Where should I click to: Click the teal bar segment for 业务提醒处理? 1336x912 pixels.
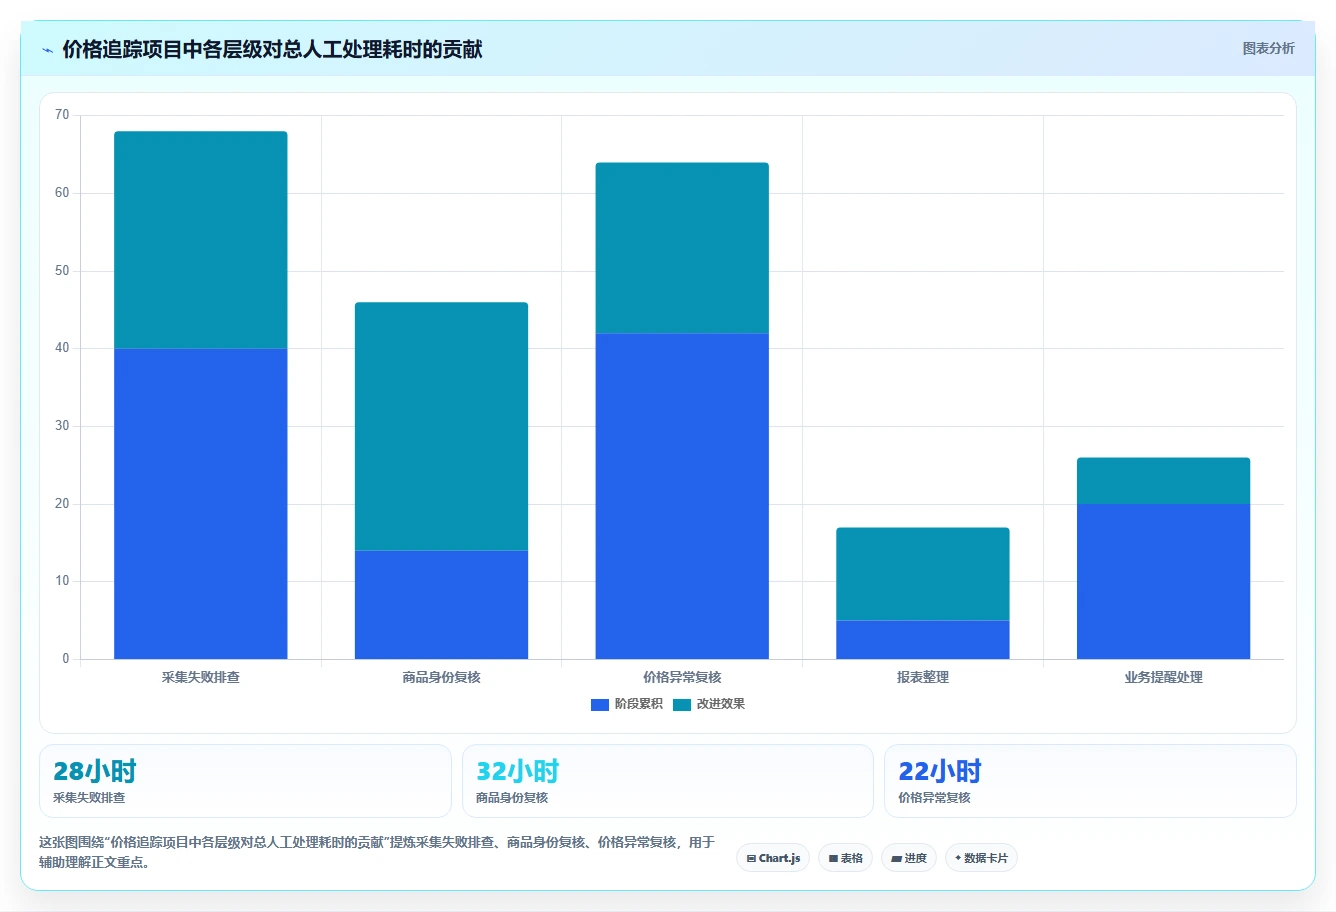pos(1163,481)
